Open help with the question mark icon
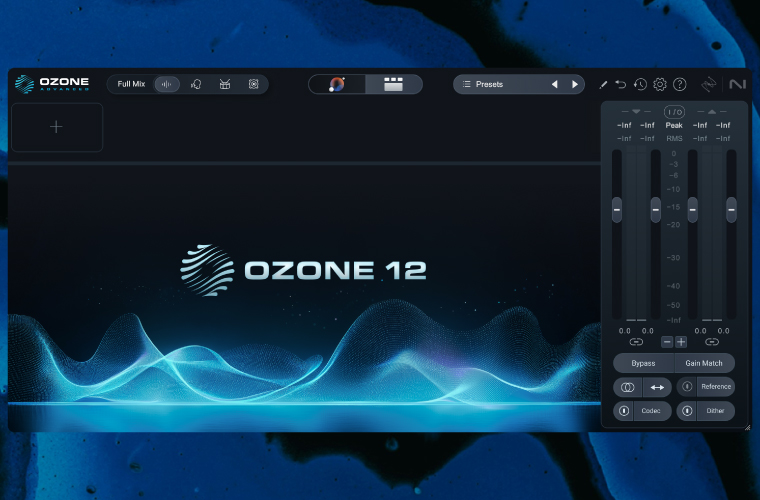Viewport: 760px width, 500px height. 680,85
